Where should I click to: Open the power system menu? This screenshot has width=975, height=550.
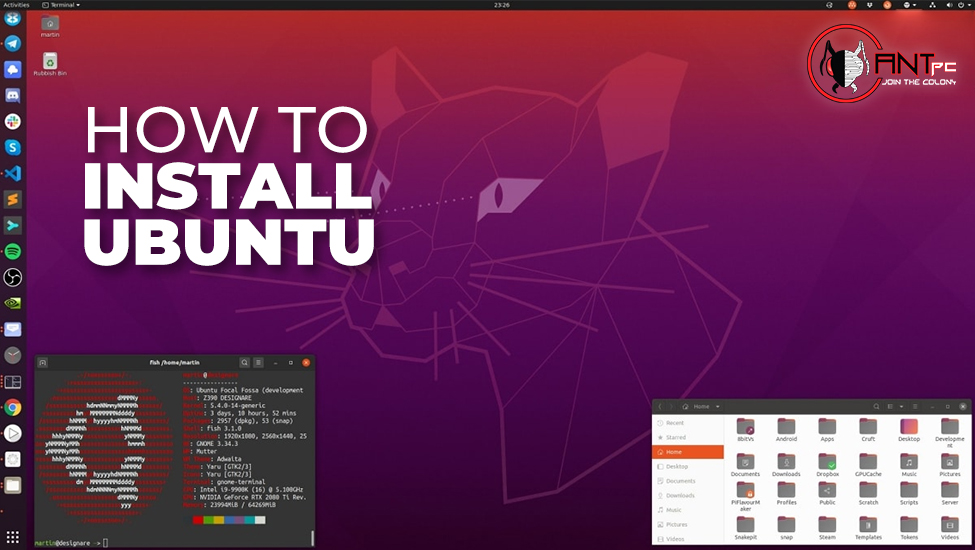(965, 4)
